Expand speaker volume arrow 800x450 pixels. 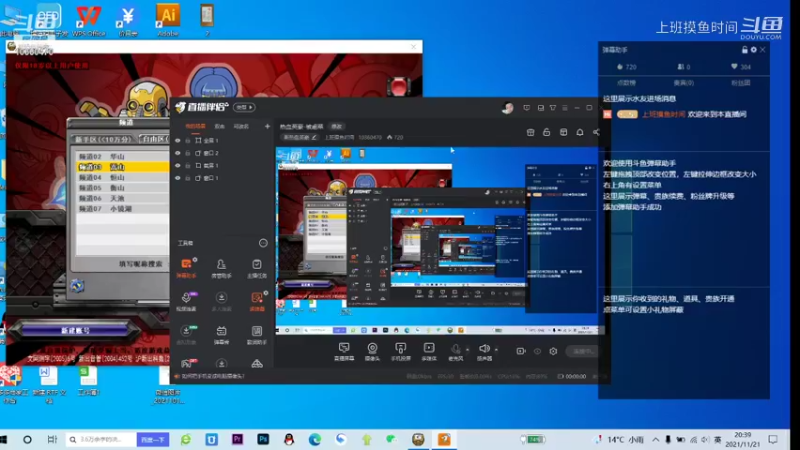(496, 350)
